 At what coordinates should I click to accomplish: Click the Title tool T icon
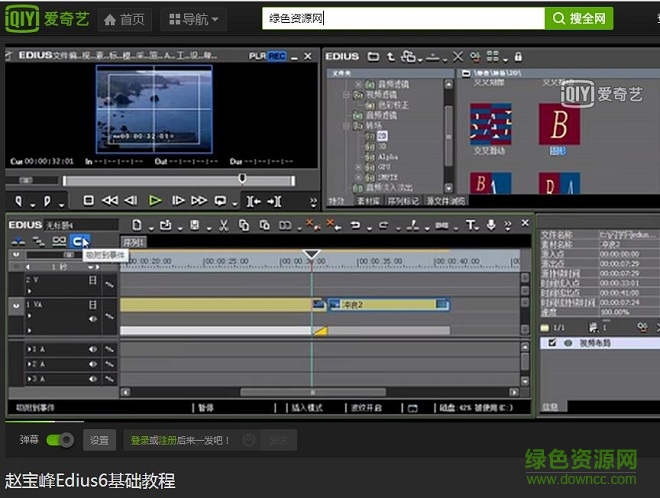[x=472, y=225]
